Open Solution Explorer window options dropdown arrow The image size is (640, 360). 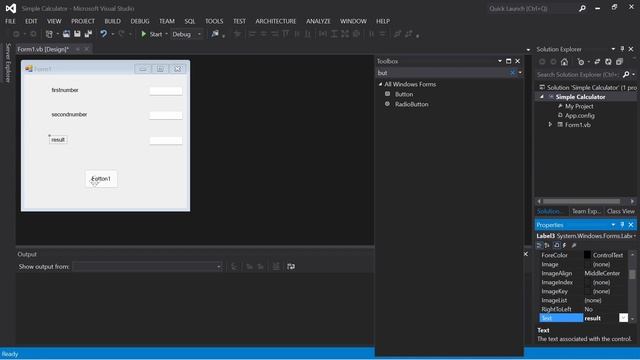(x=613, y=49)
